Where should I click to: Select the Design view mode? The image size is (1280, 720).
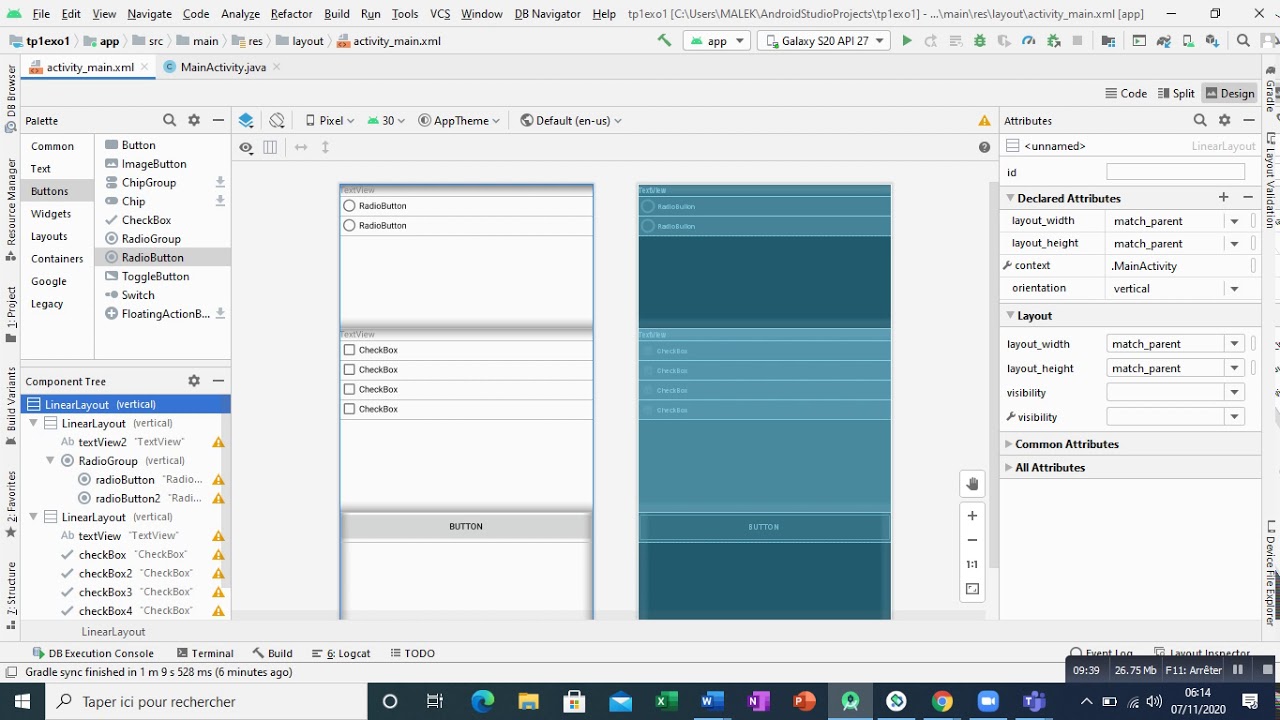(x=1230, y=93)
